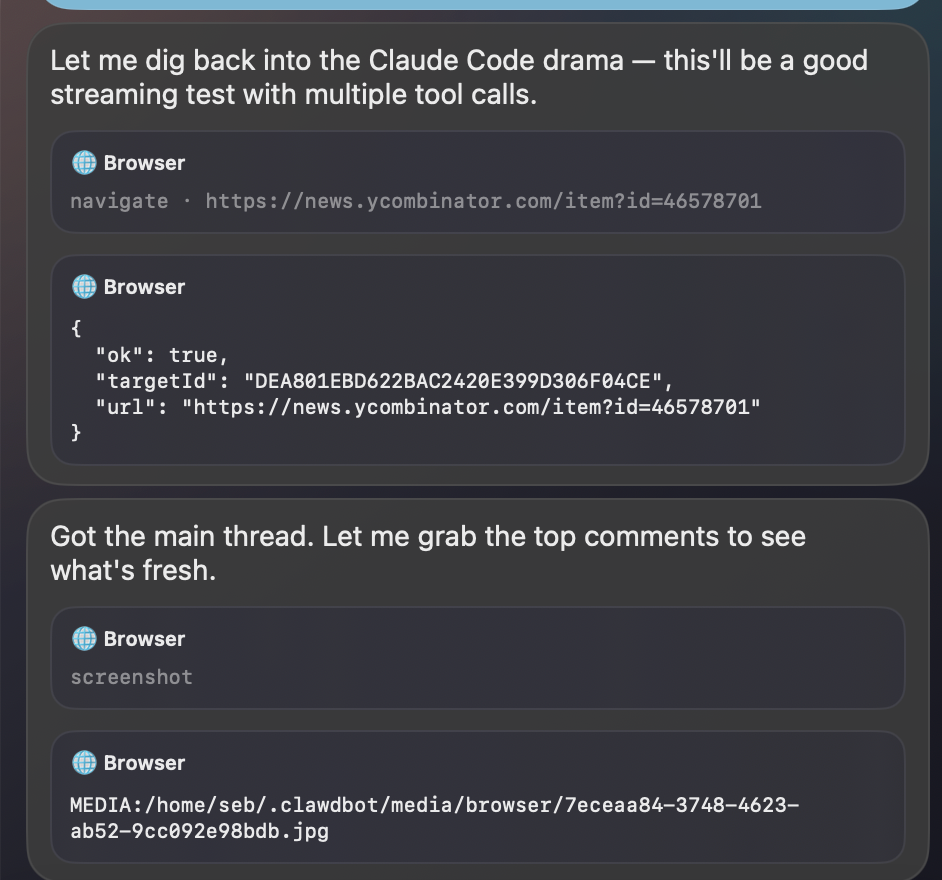
Task: Click the globe icon on the navigation result card
Action: tap(83, 286)
